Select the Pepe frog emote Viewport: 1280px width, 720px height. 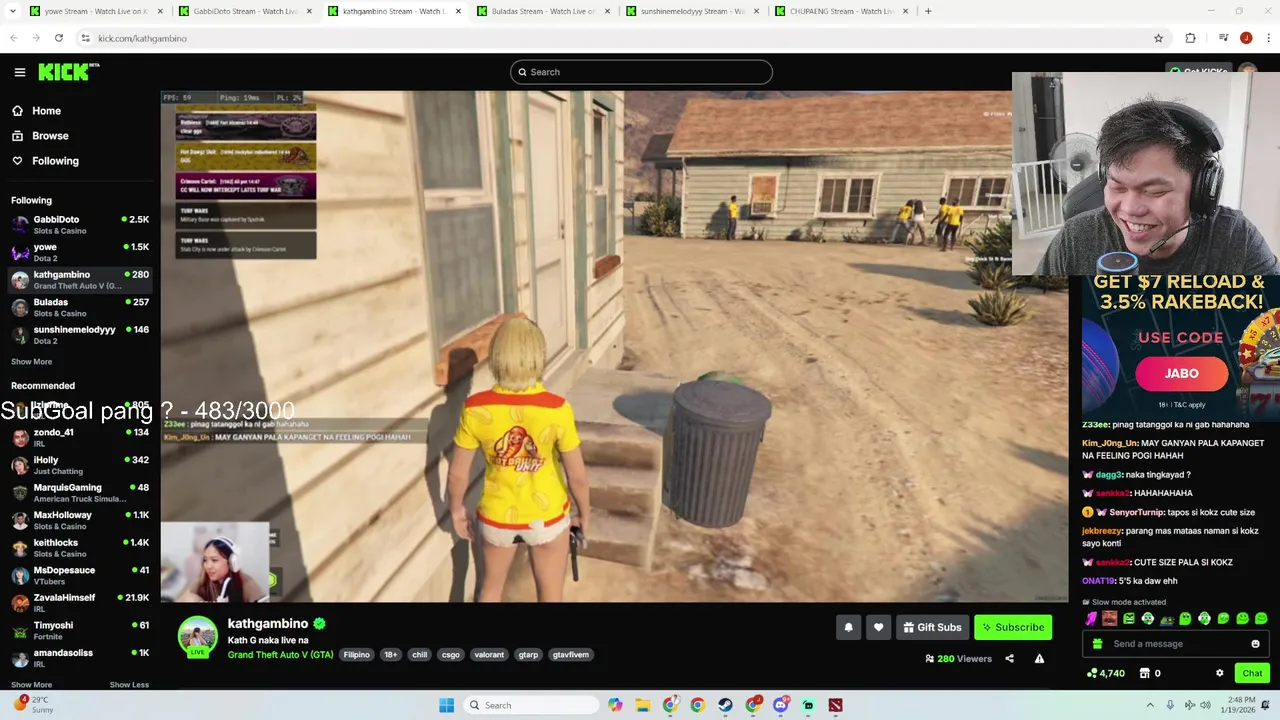(x=1167, y=619)
